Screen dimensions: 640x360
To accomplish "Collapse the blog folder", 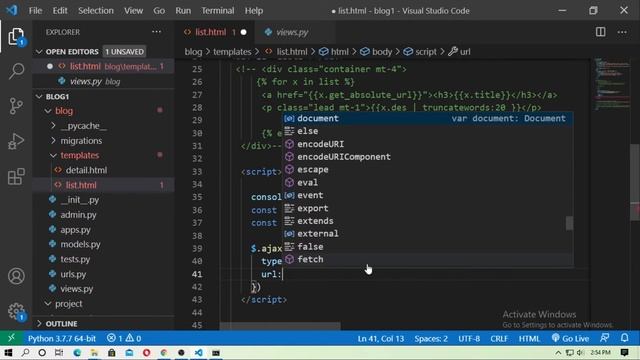I will coord(48,111).
